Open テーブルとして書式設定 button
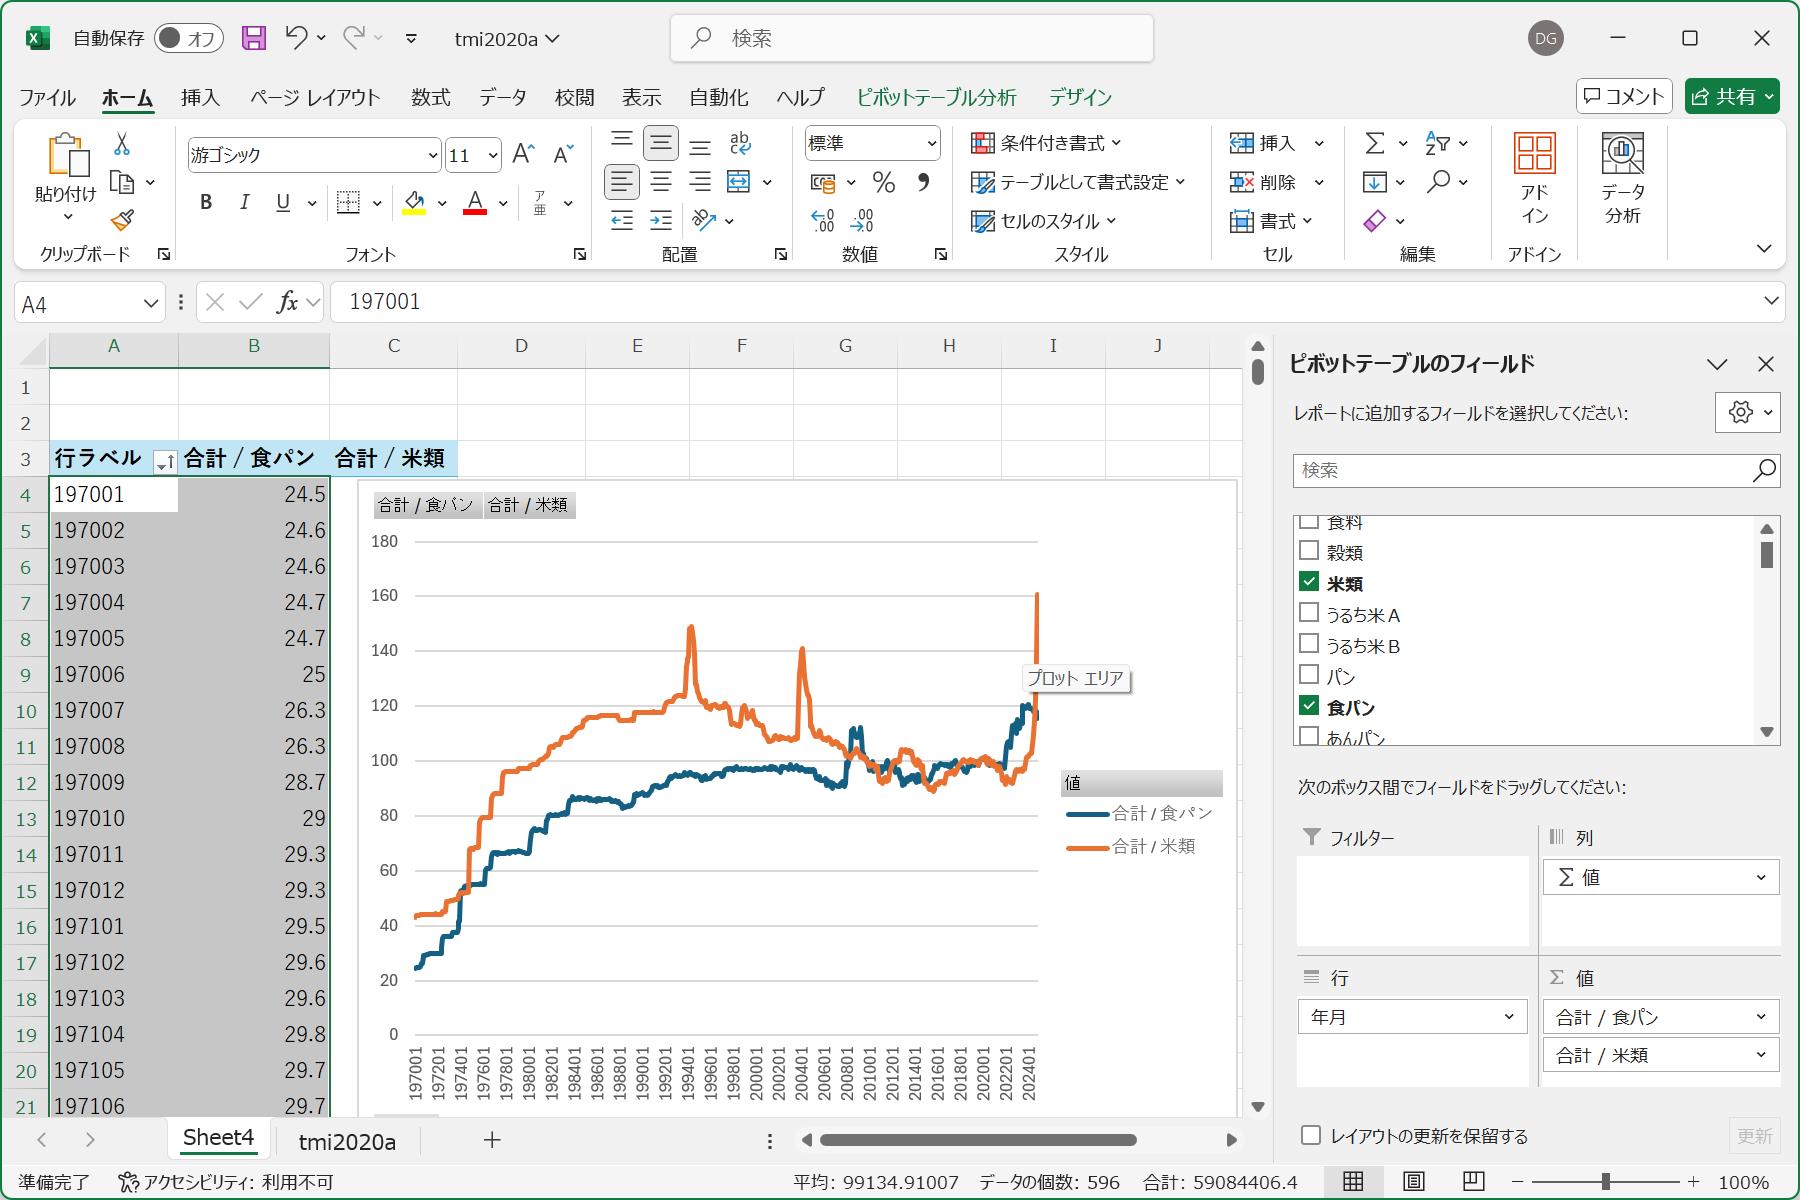This screenshot has width=1800, height=1200. (x=1078, y=182)
